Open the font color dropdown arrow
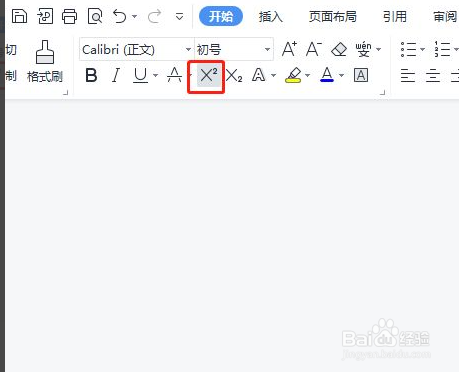Viewport: 459px width, 372px height. (x=341, y=75)
